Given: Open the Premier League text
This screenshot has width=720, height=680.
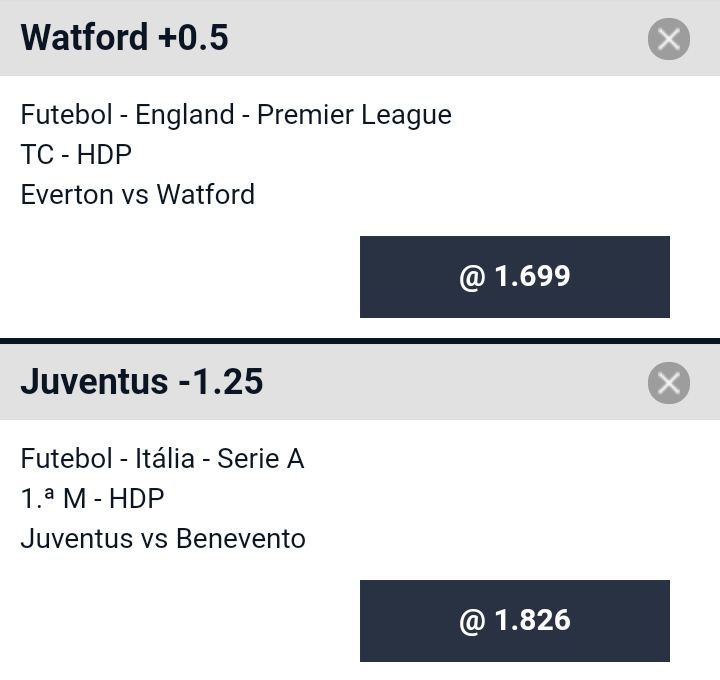Looking at the screenshot, I should [354, 115].
